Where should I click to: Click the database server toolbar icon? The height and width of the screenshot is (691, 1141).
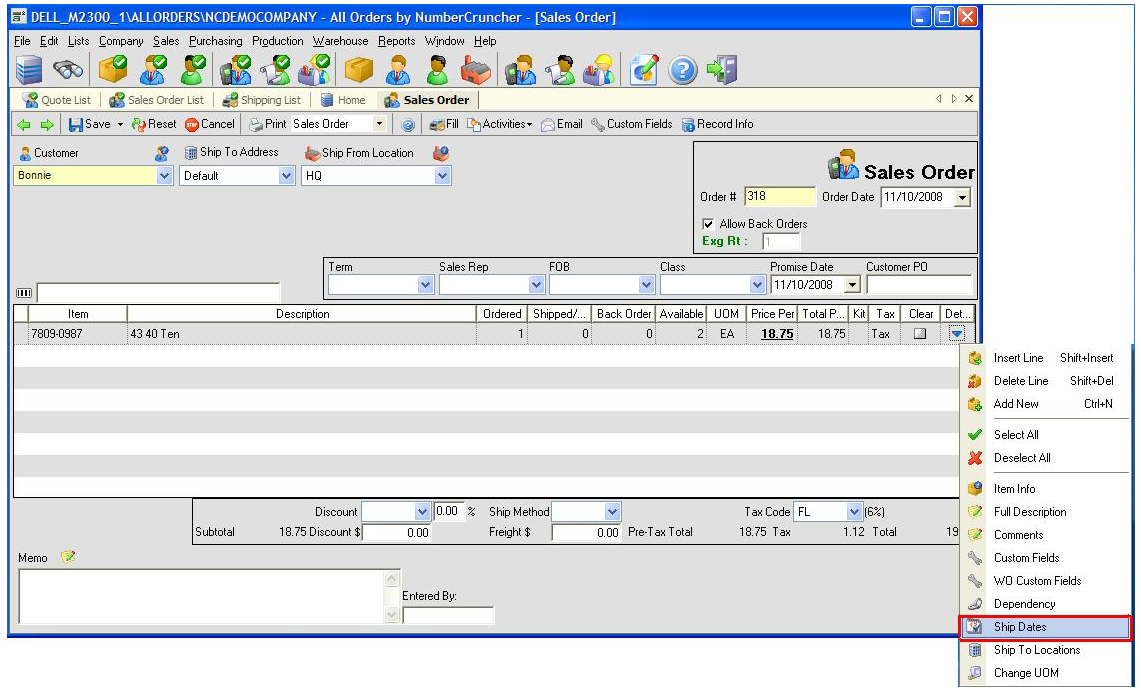[29, 70]
